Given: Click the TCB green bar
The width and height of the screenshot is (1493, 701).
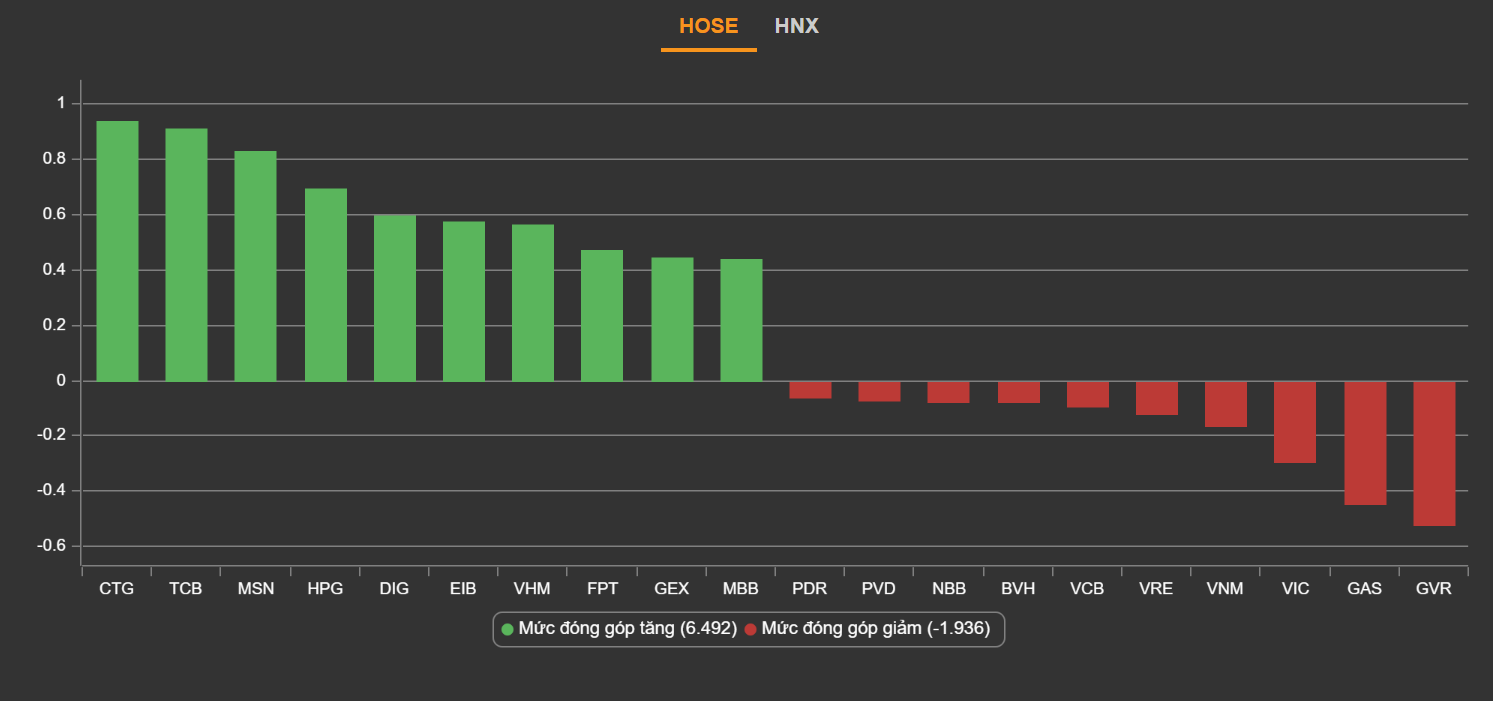Looking at the screenshot, I should pos(186,255).
